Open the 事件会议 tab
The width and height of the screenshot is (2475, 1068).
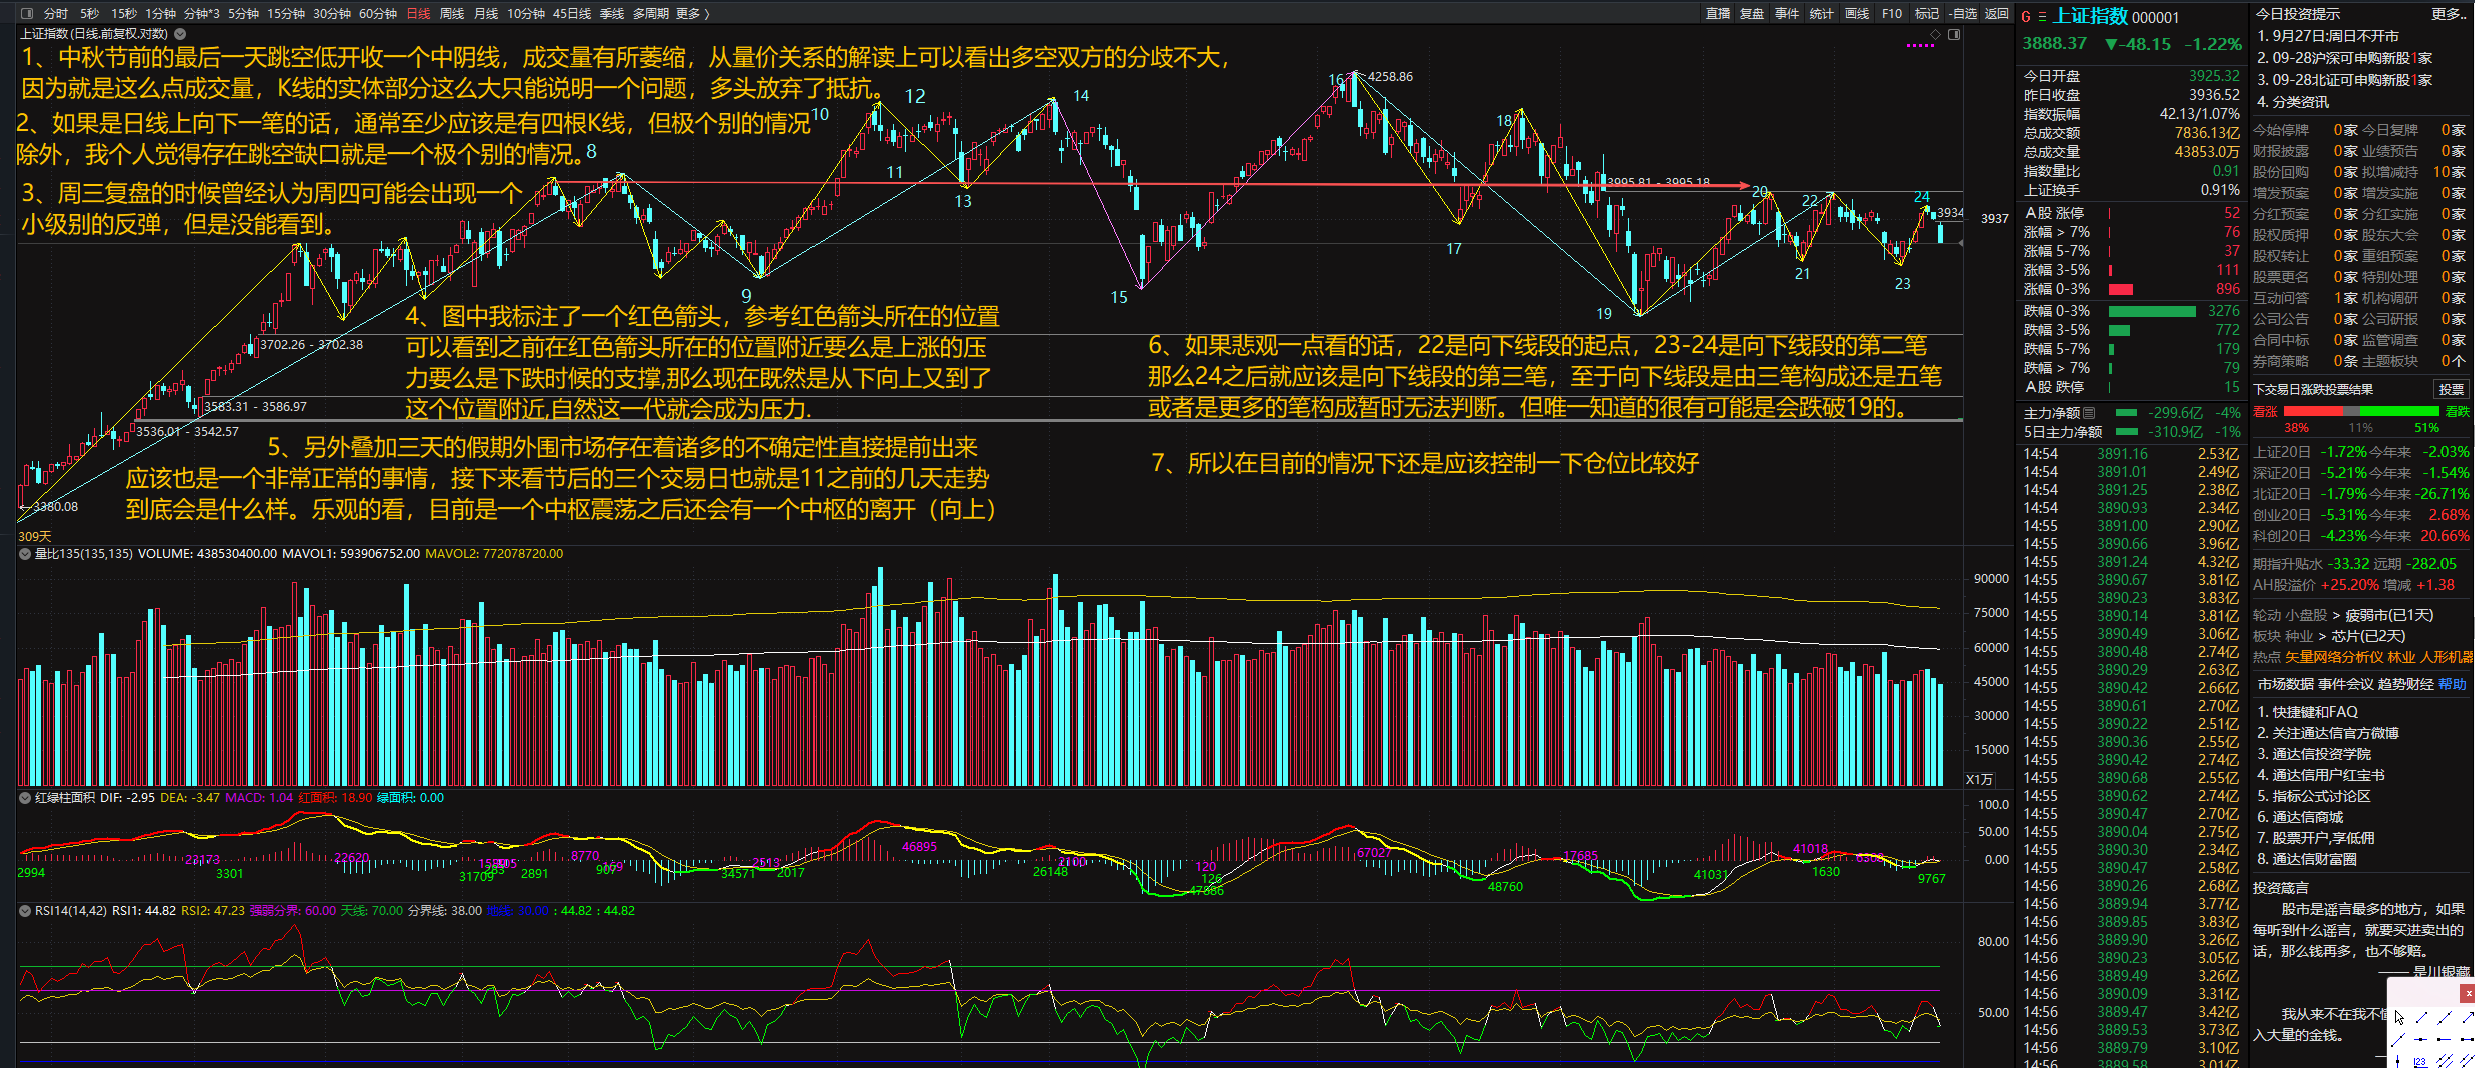pos(2346,684)
